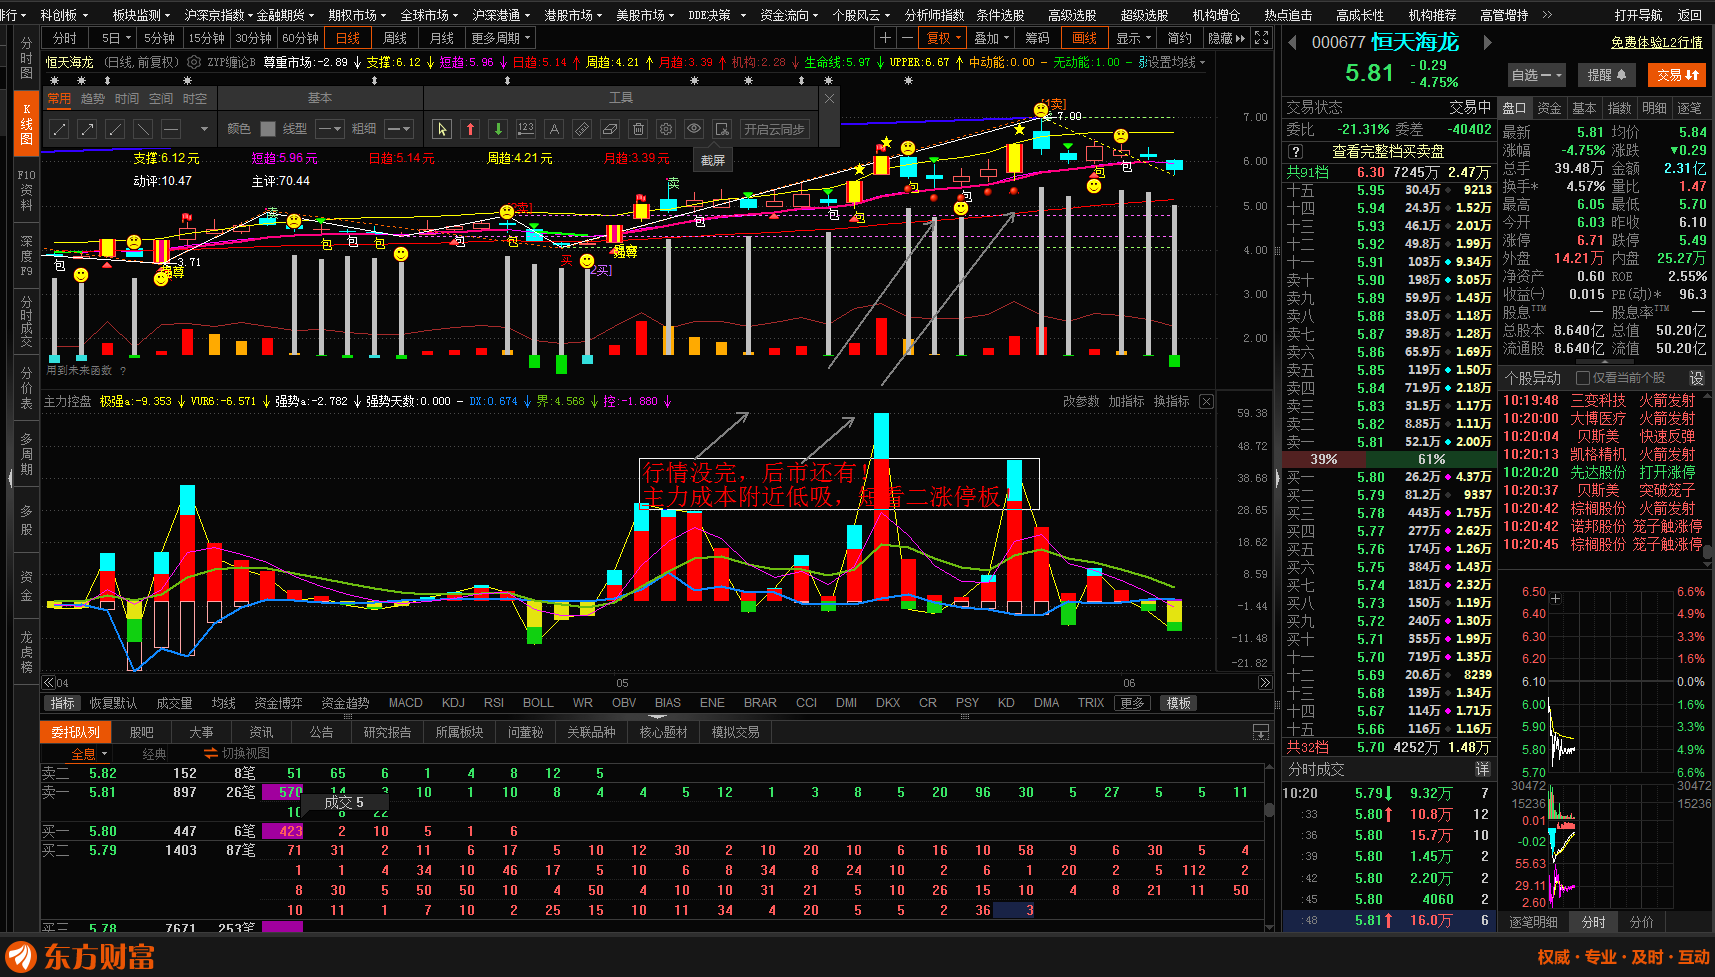Choose the pointer cursor in drawing tools
The image size is (1715, 977).
442,129
